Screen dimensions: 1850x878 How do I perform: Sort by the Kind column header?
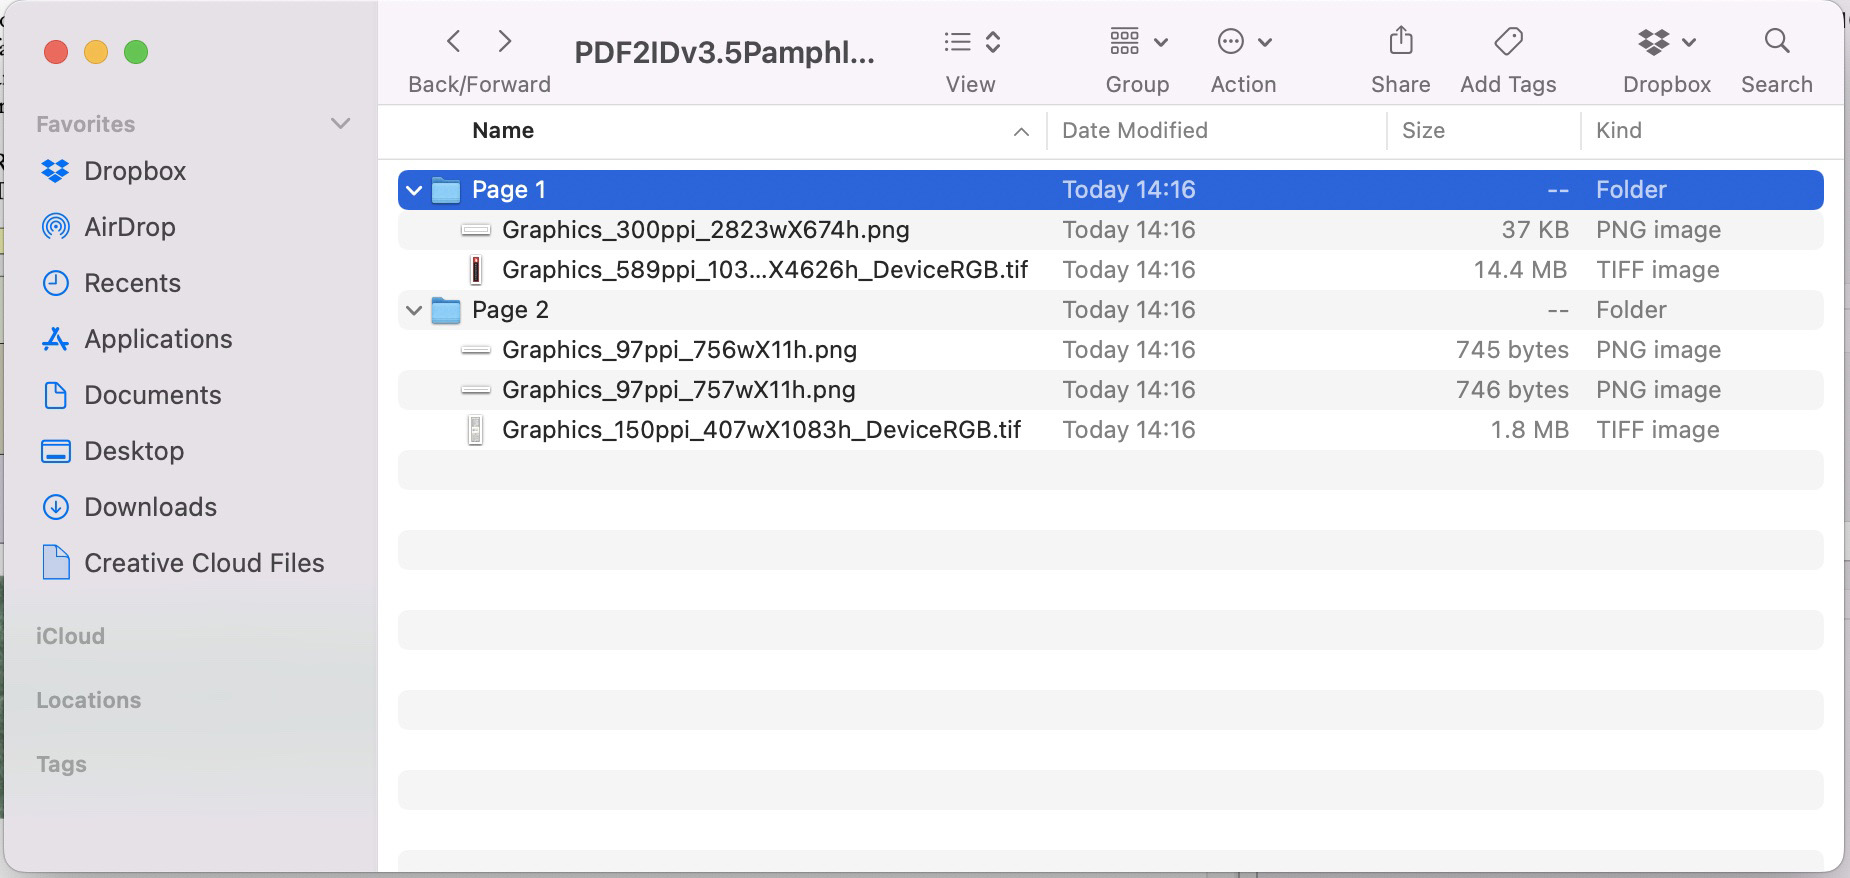[1619, 131]
